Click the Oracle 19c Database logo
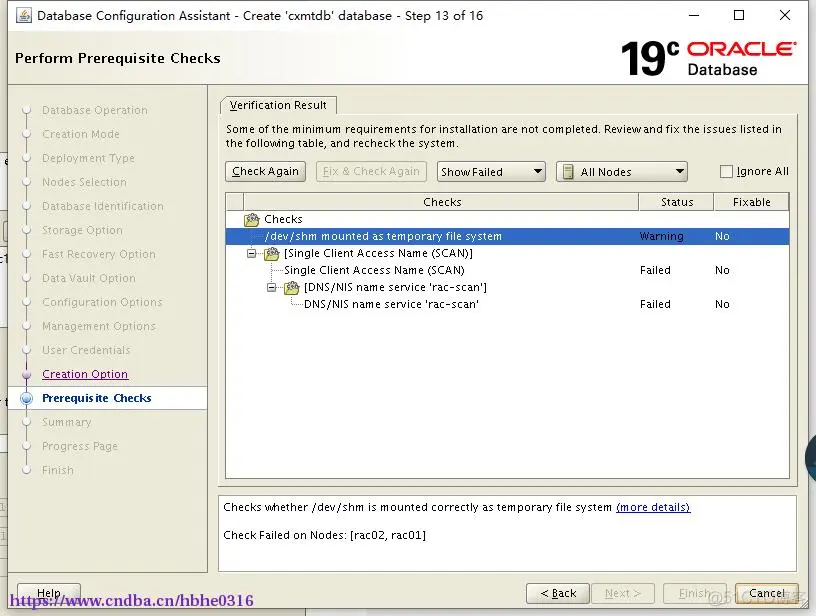Screen dimensions: 816x616 click(708, 58)
